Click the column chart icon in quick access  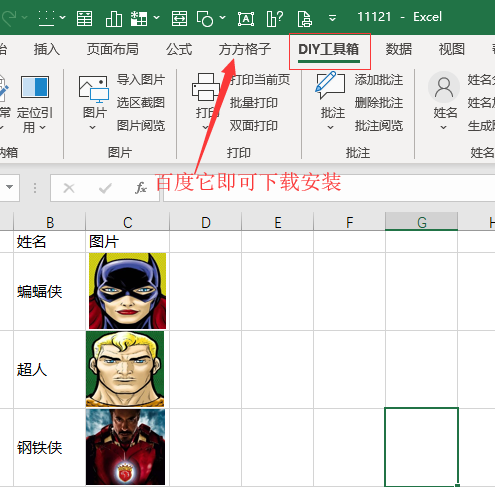click(x=114, y=18)
